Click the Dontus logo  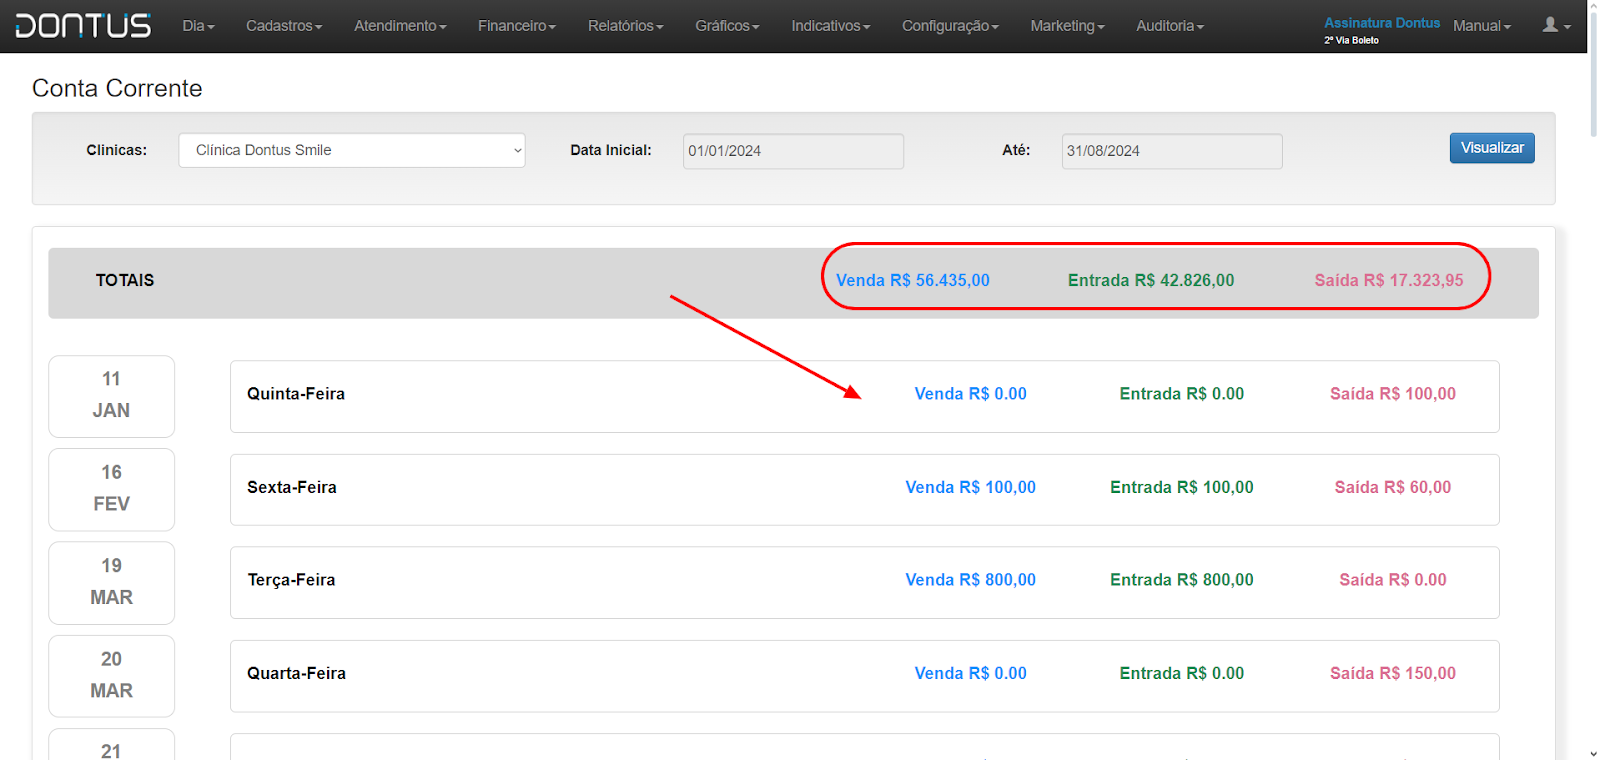pyautogui.click(x=83, y=25)
